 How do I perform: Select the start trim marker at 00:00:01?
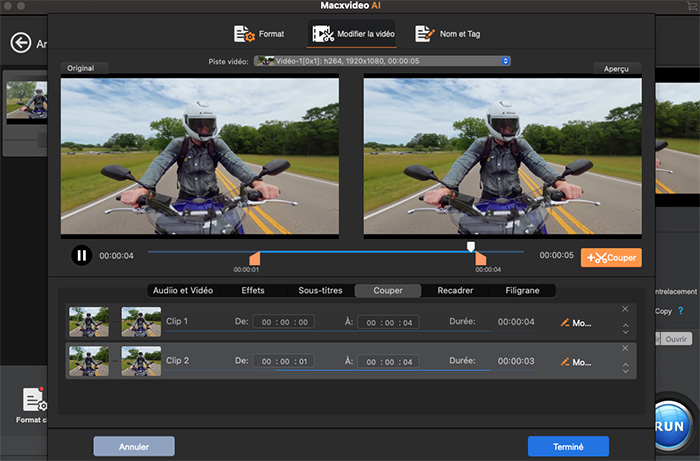coord(255,258)
